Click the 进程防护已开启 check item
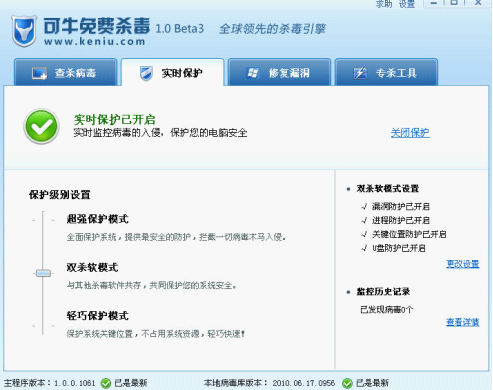The height and width of the screenshot is (390, 493). coord(396,220)
